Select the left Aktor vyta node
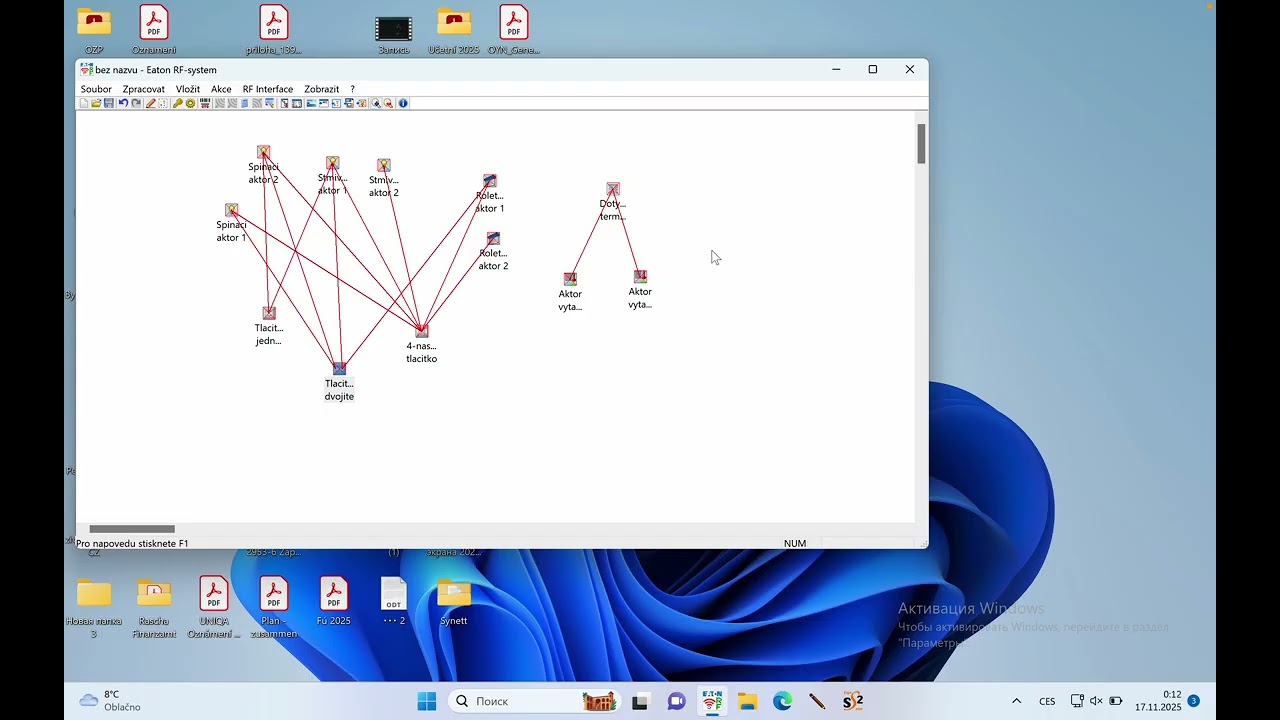 [x=570, y=279]
